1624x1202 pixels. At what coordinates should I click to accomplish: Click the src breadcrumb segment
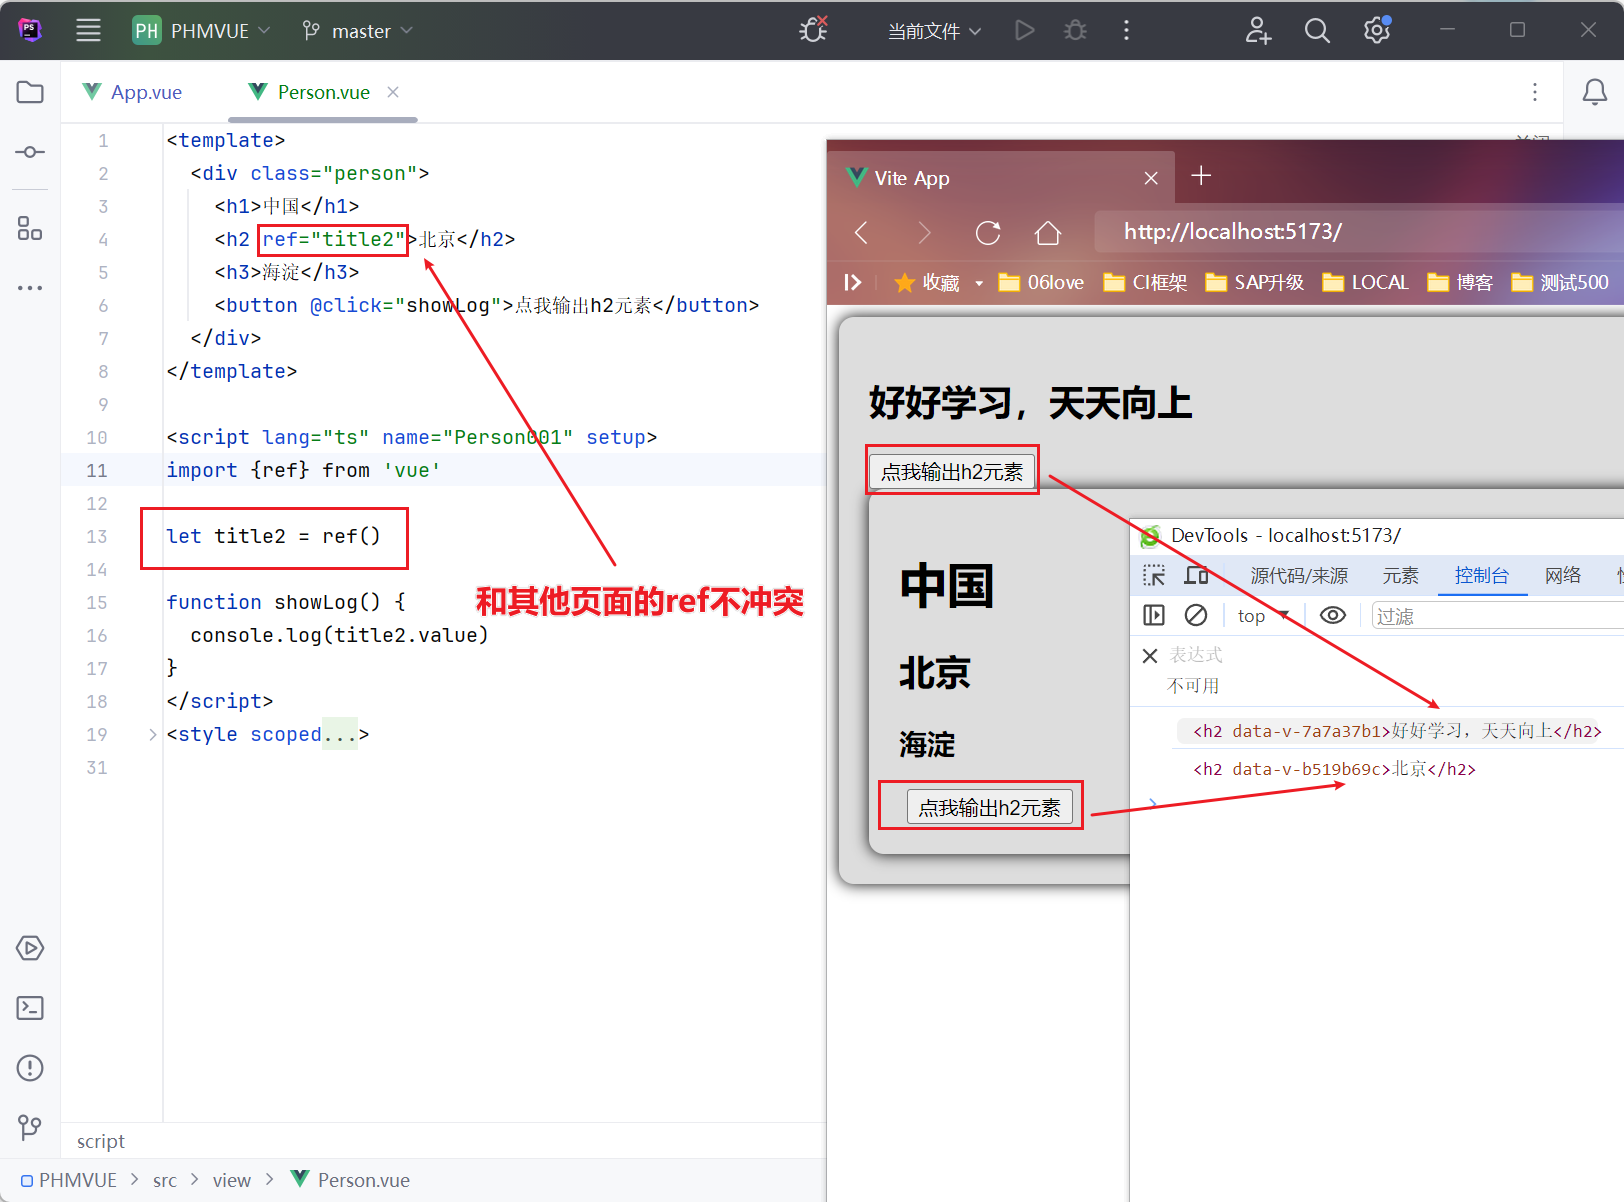(x=165, y=1180)
